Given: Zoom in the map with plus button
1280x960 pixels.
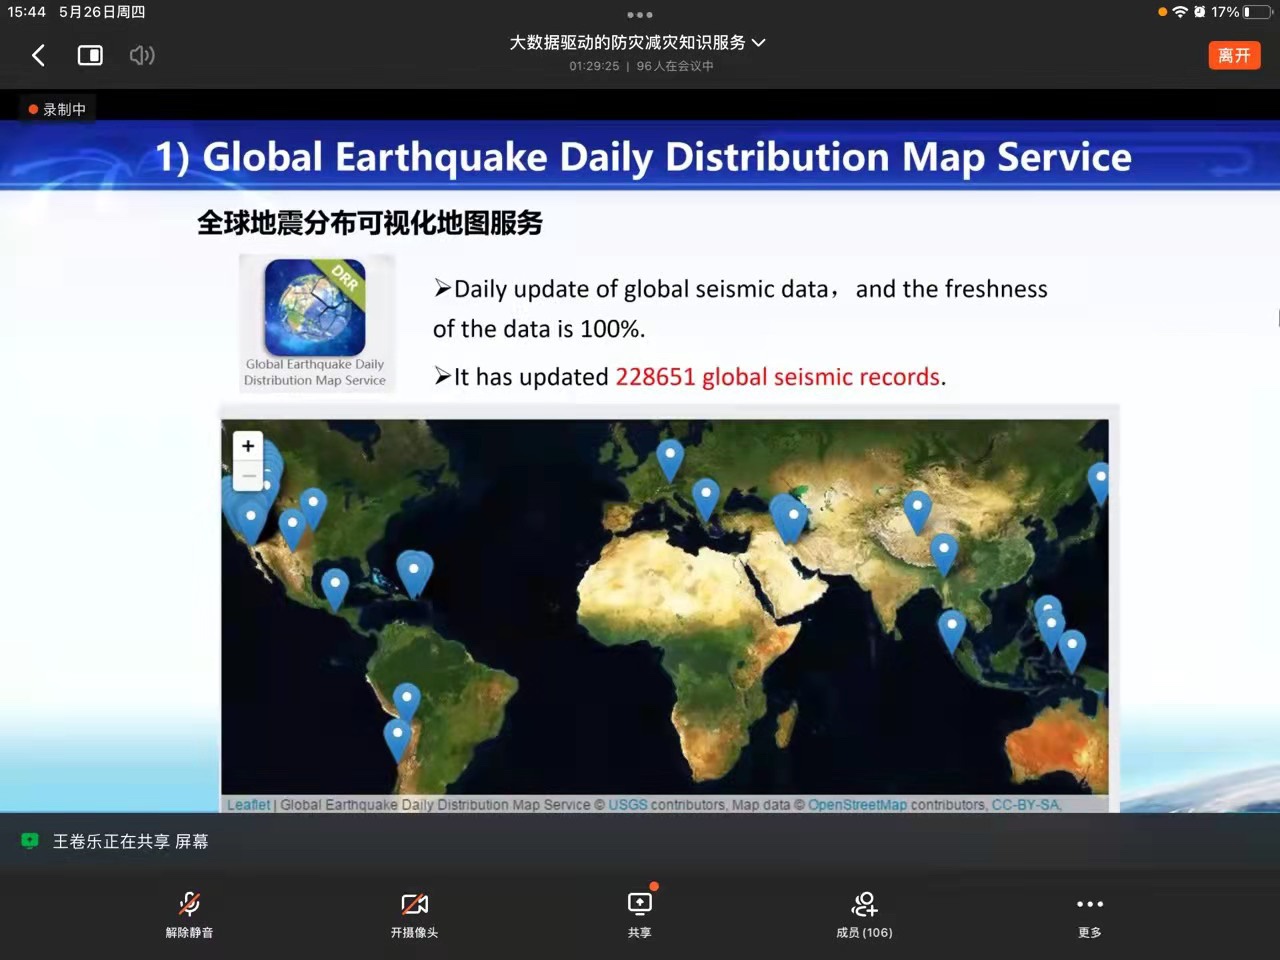Looking at the screenshot, I should pyautogui.click(x=248, y=446).
